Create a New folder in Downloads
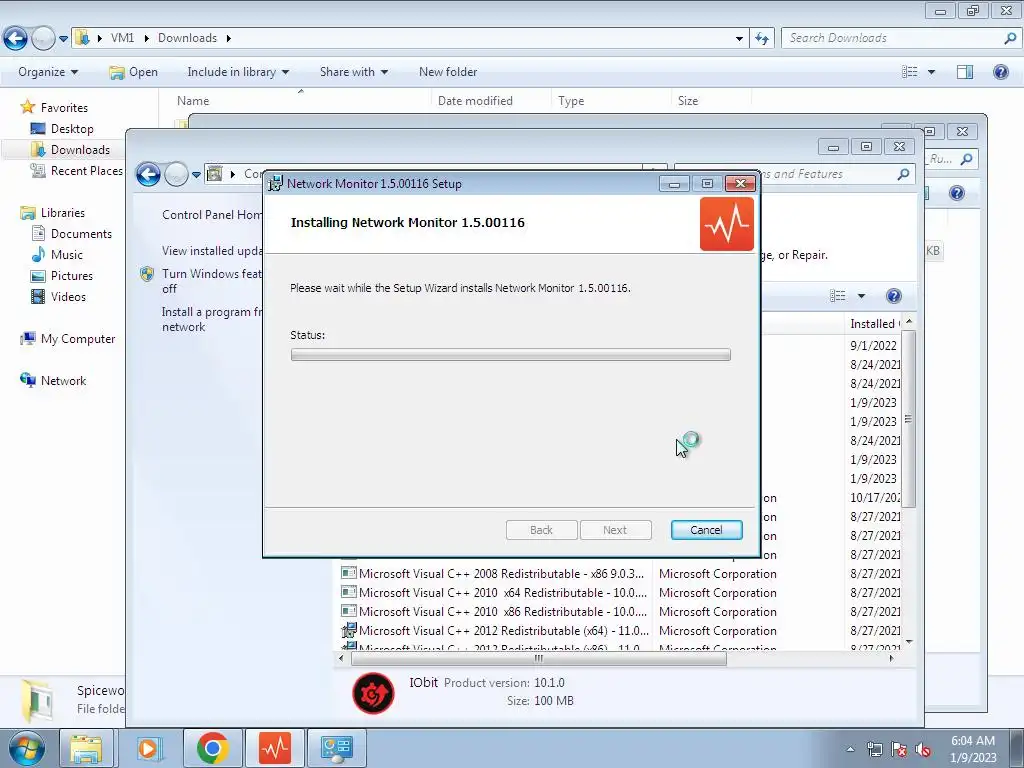The image size is (1024, 768). pyautogui.click(x=448, y=72)
